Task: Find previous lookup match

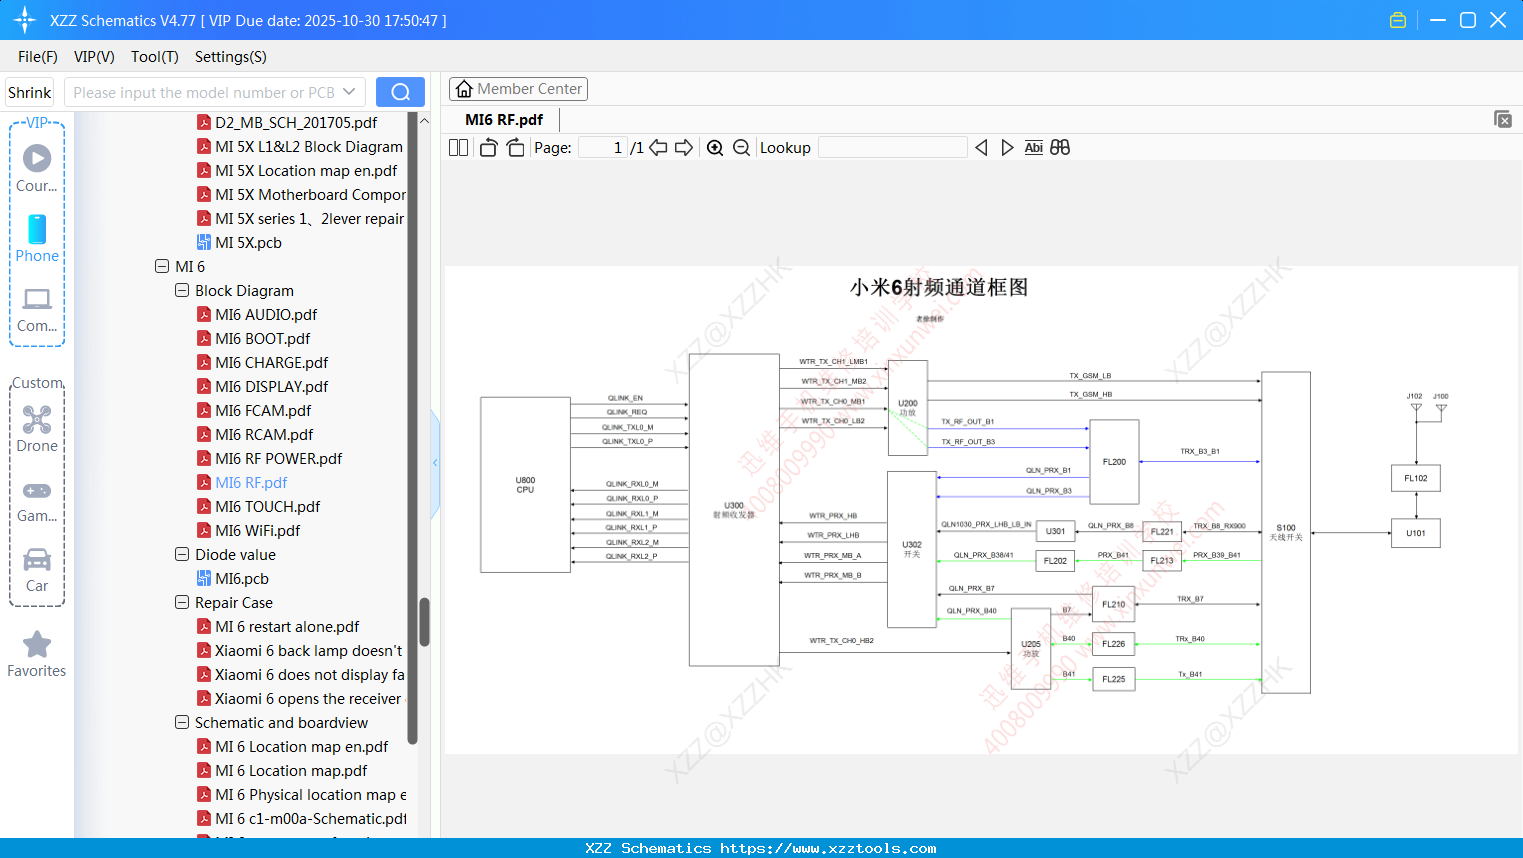Action: 981,147
